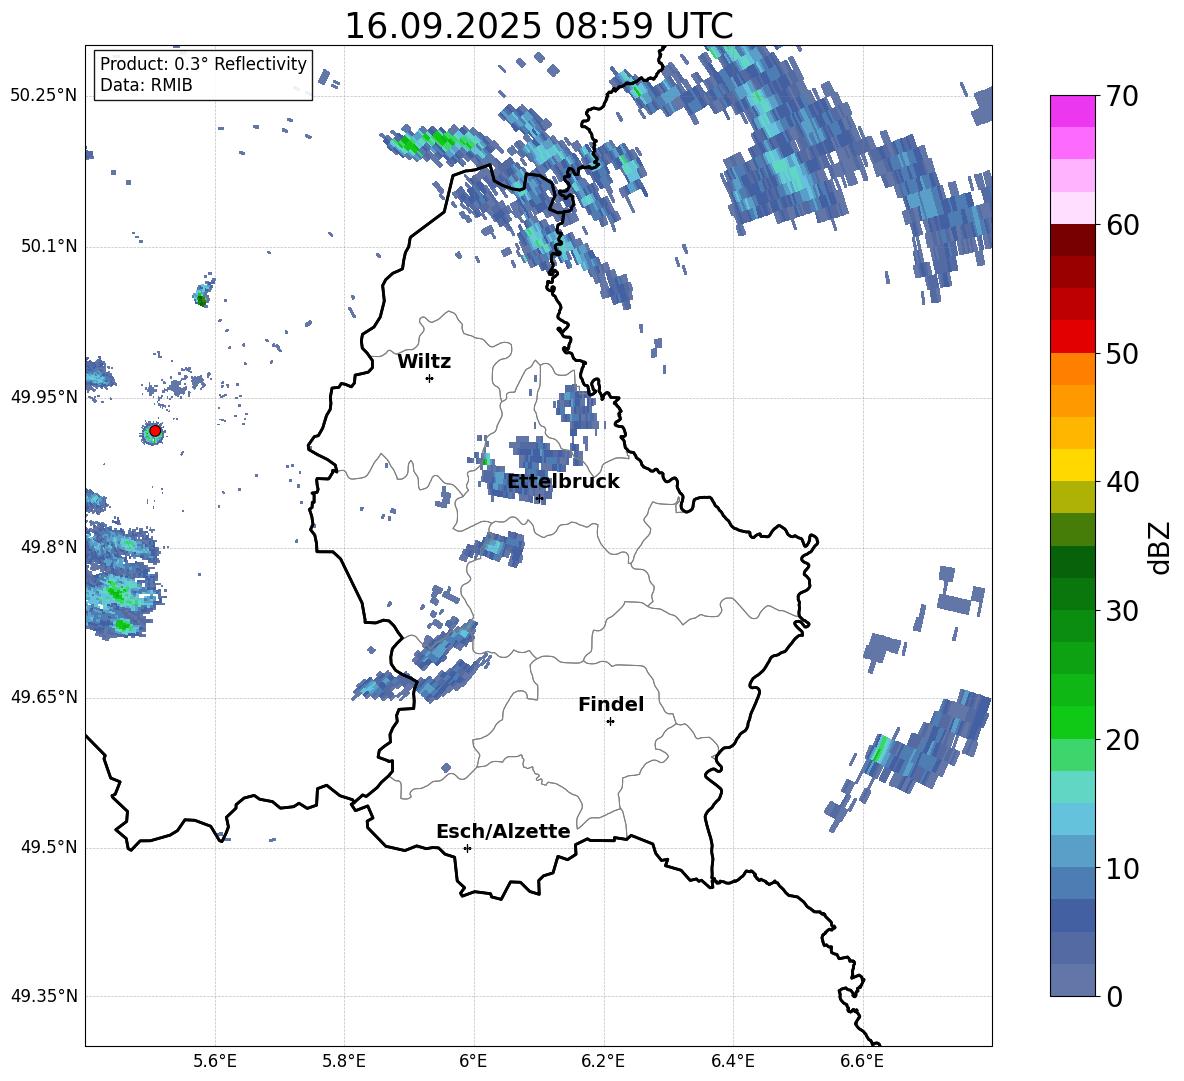Click the Findel location cross marker
The image size is (1184, 1081).
[610, 722]
